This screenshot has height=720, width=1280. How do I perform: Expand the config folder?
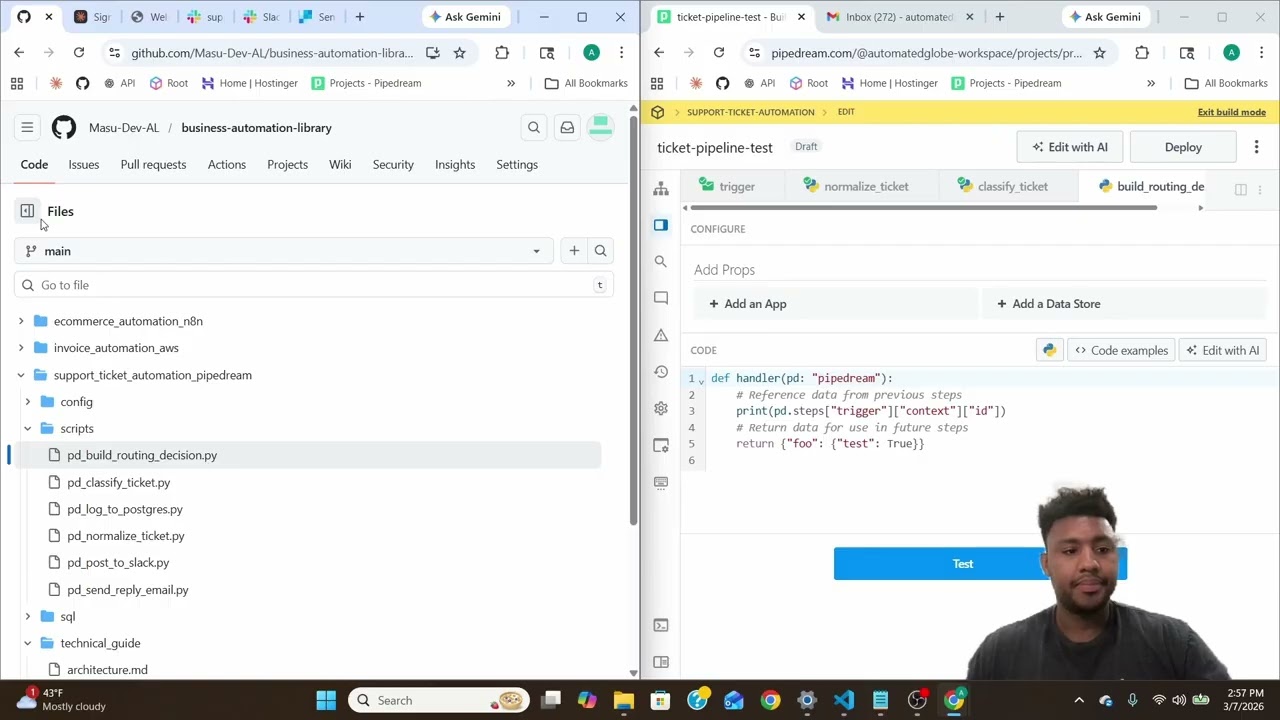28,402
